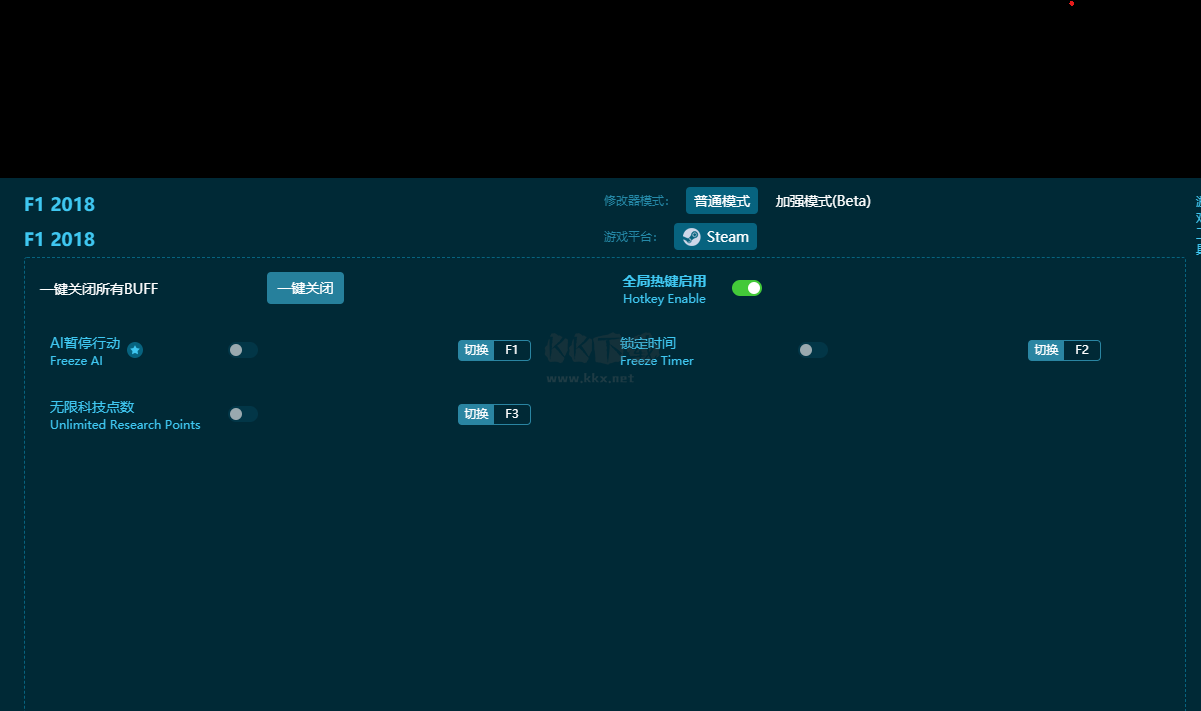Click the 一键关闭所有BUFF label
The image size is (1201, 711).
point(99,289)
